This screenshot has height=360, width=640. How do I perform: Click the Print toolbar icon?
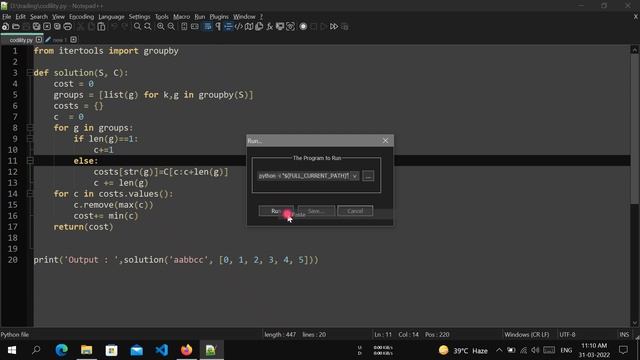[68, 27]
